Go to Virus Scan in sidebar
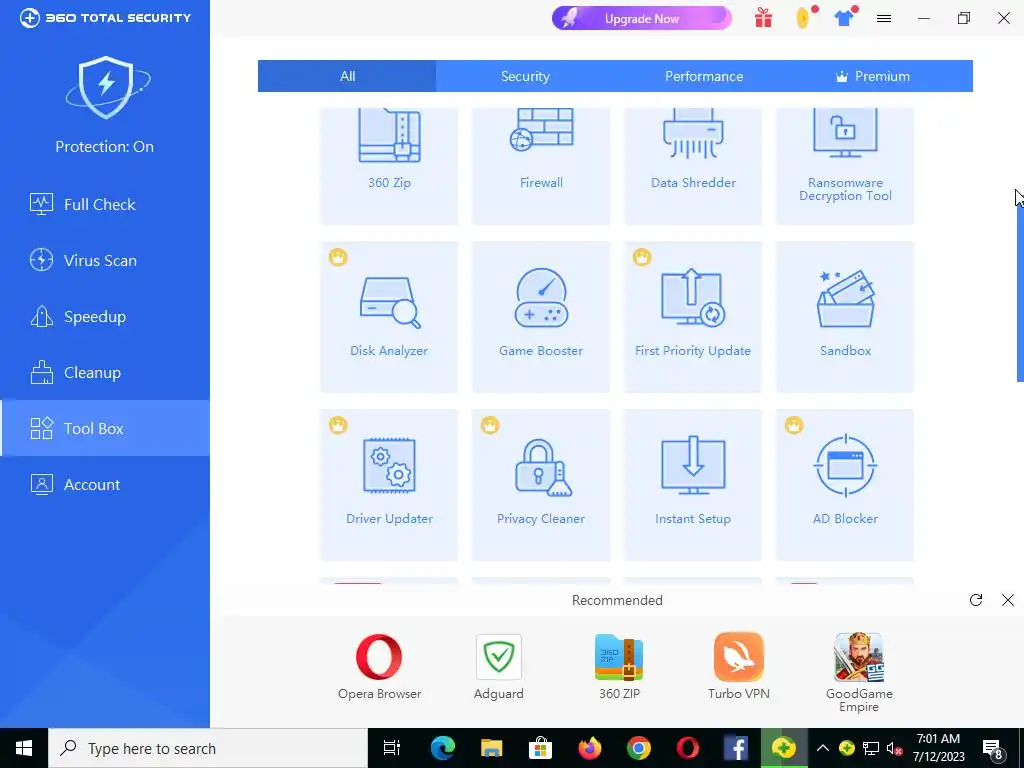The height and width of the screenshot is (768, 1024). pos(104,261)
